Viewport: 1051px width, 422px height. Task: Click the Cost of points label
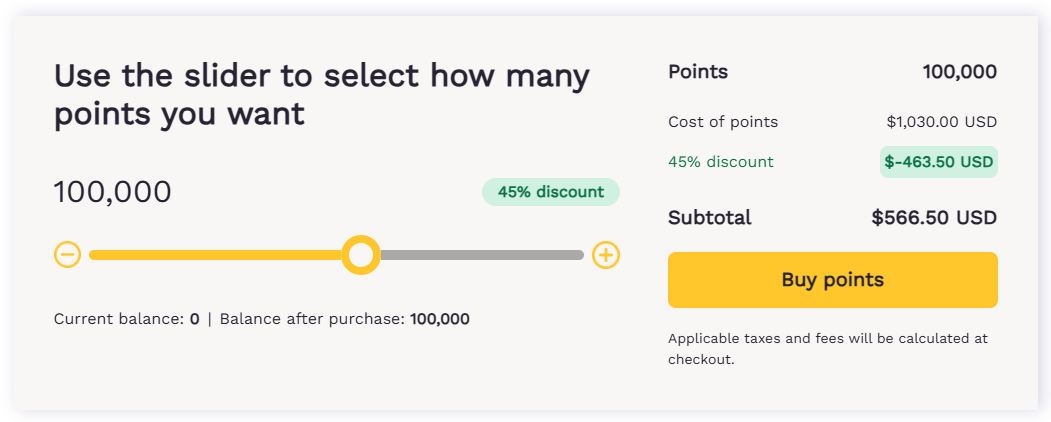[x=723, y=122]
